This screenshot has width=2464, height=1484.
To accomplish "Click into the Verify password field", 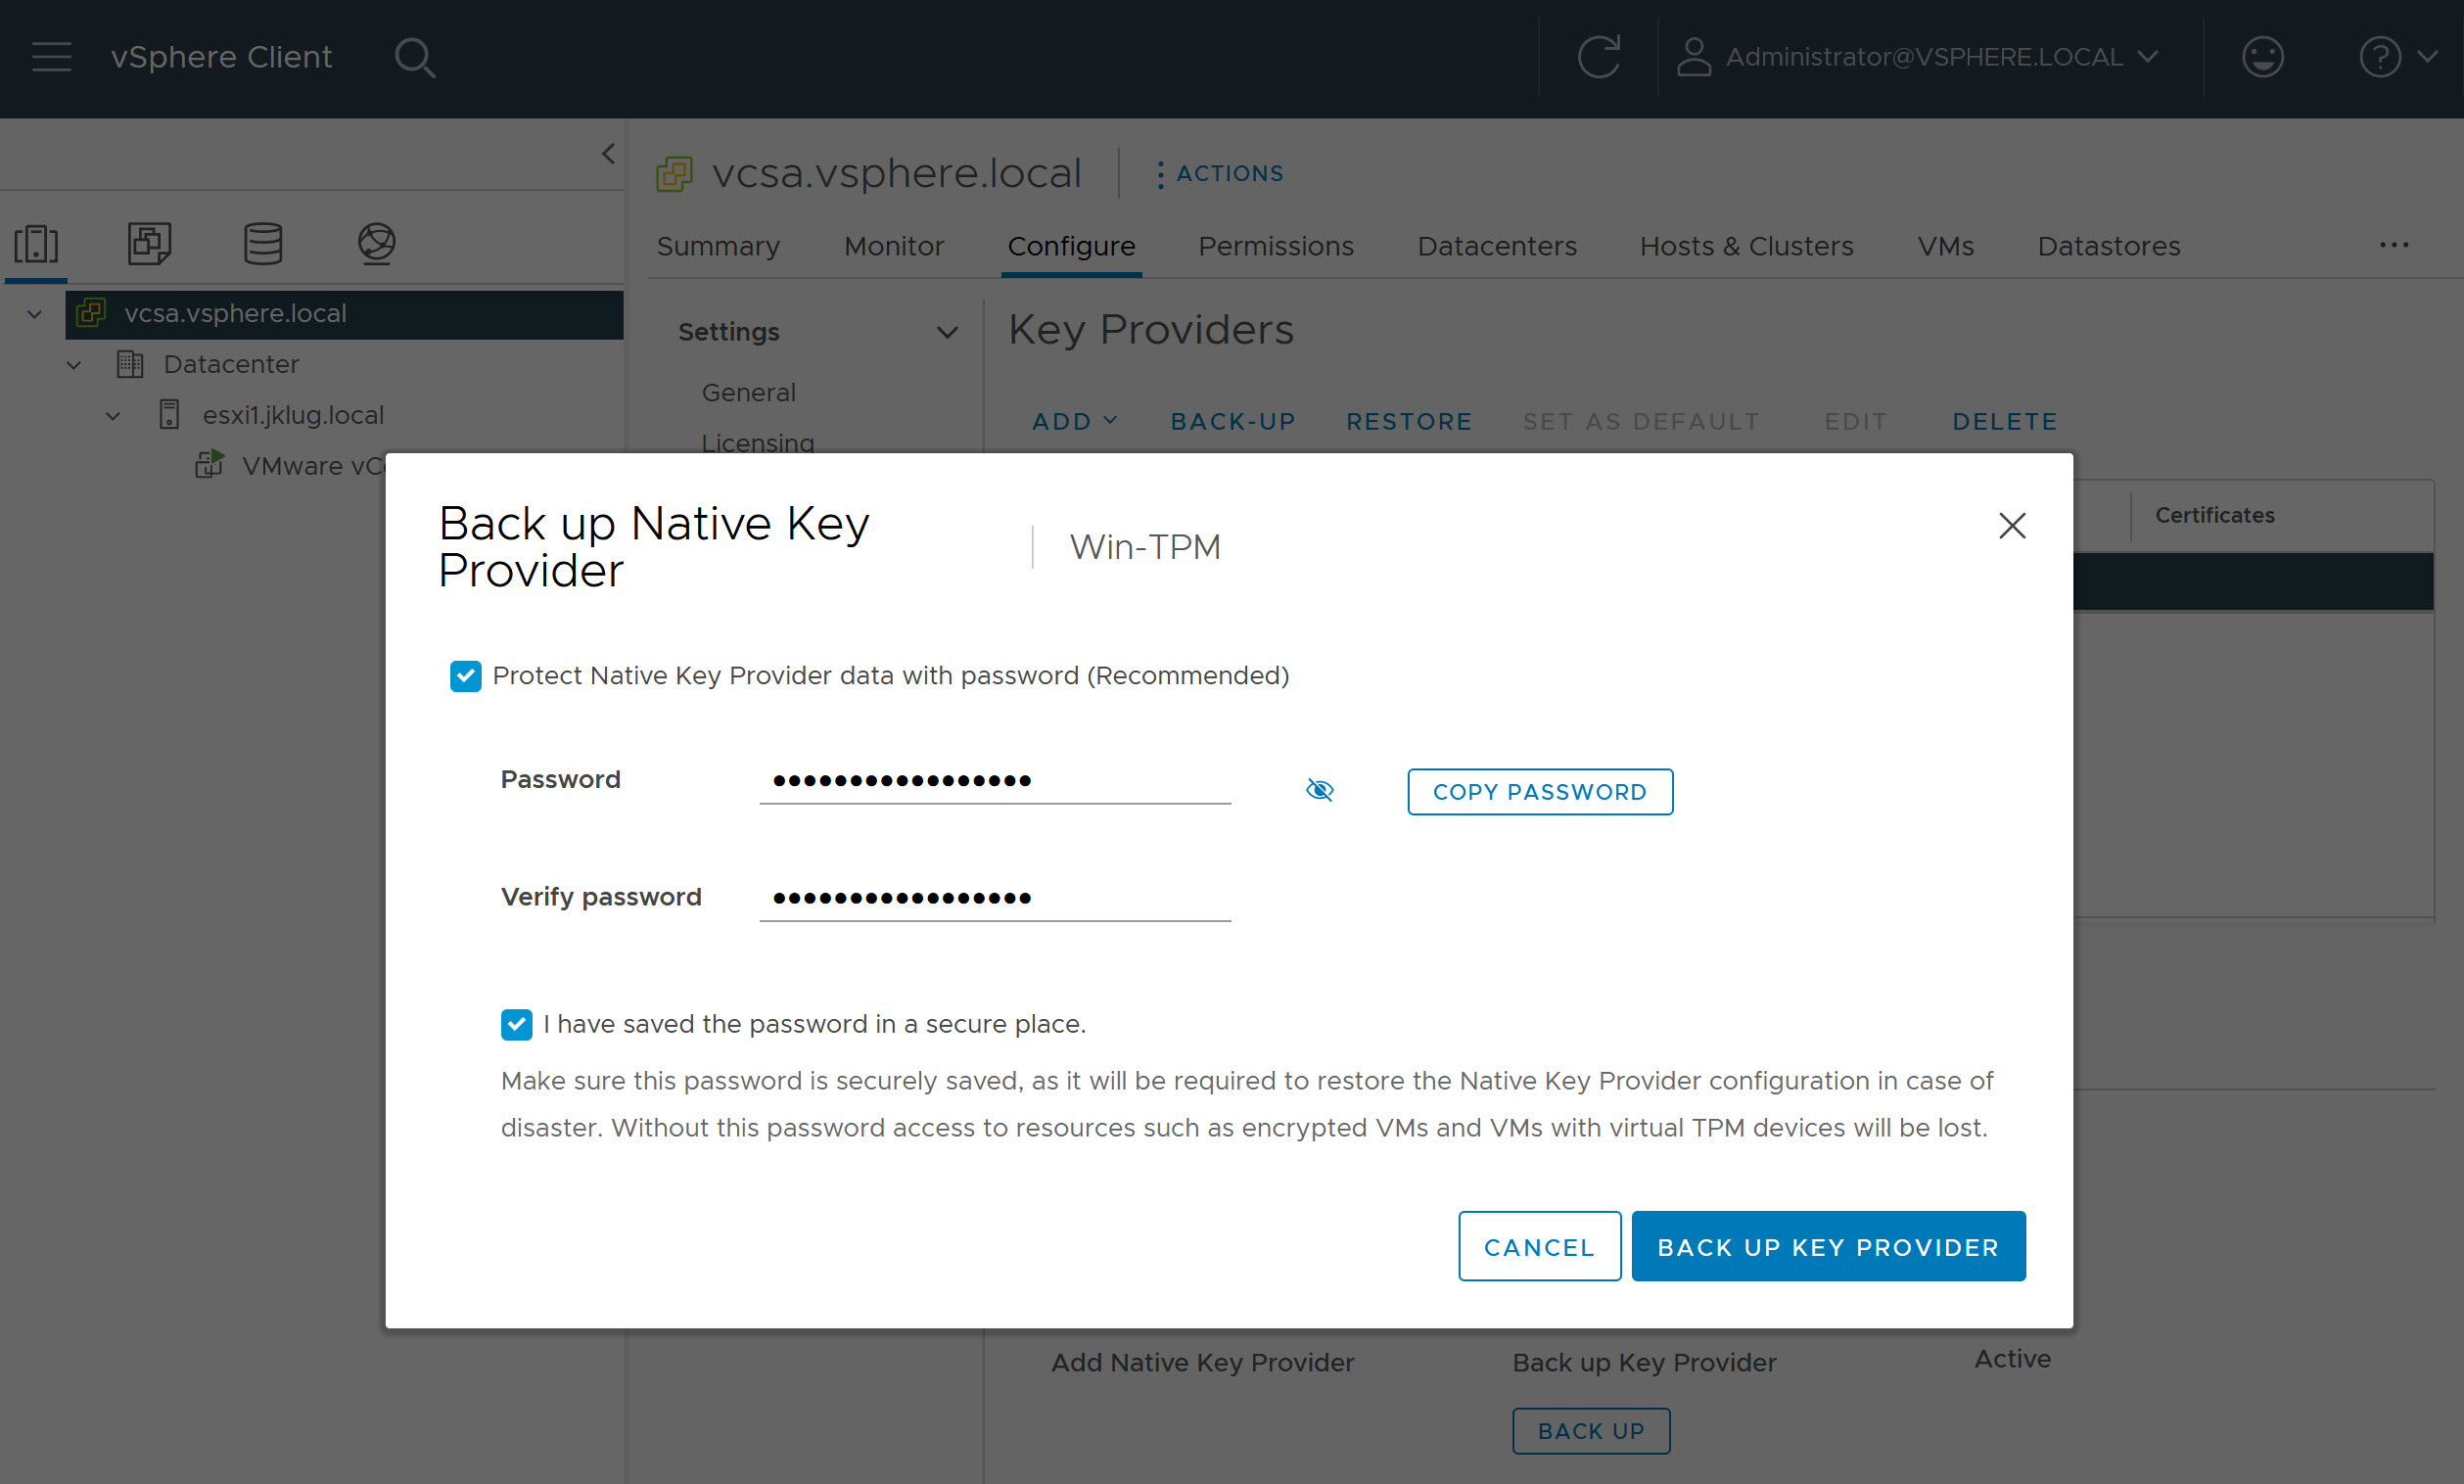I will pyautogui.click(x=994, y=897).
